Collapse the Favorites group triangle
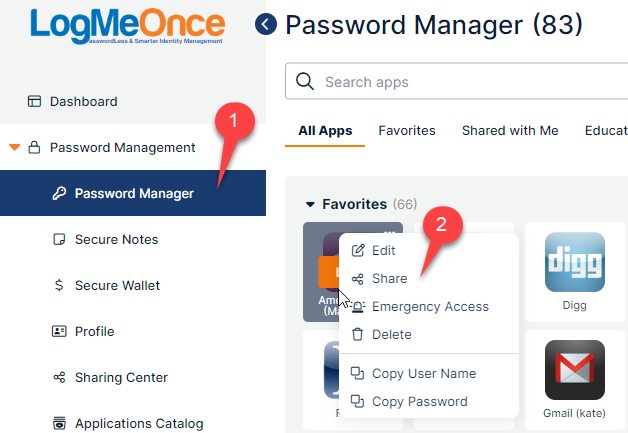The width and height of the screenshot is (628, 433). coord(310,204)
